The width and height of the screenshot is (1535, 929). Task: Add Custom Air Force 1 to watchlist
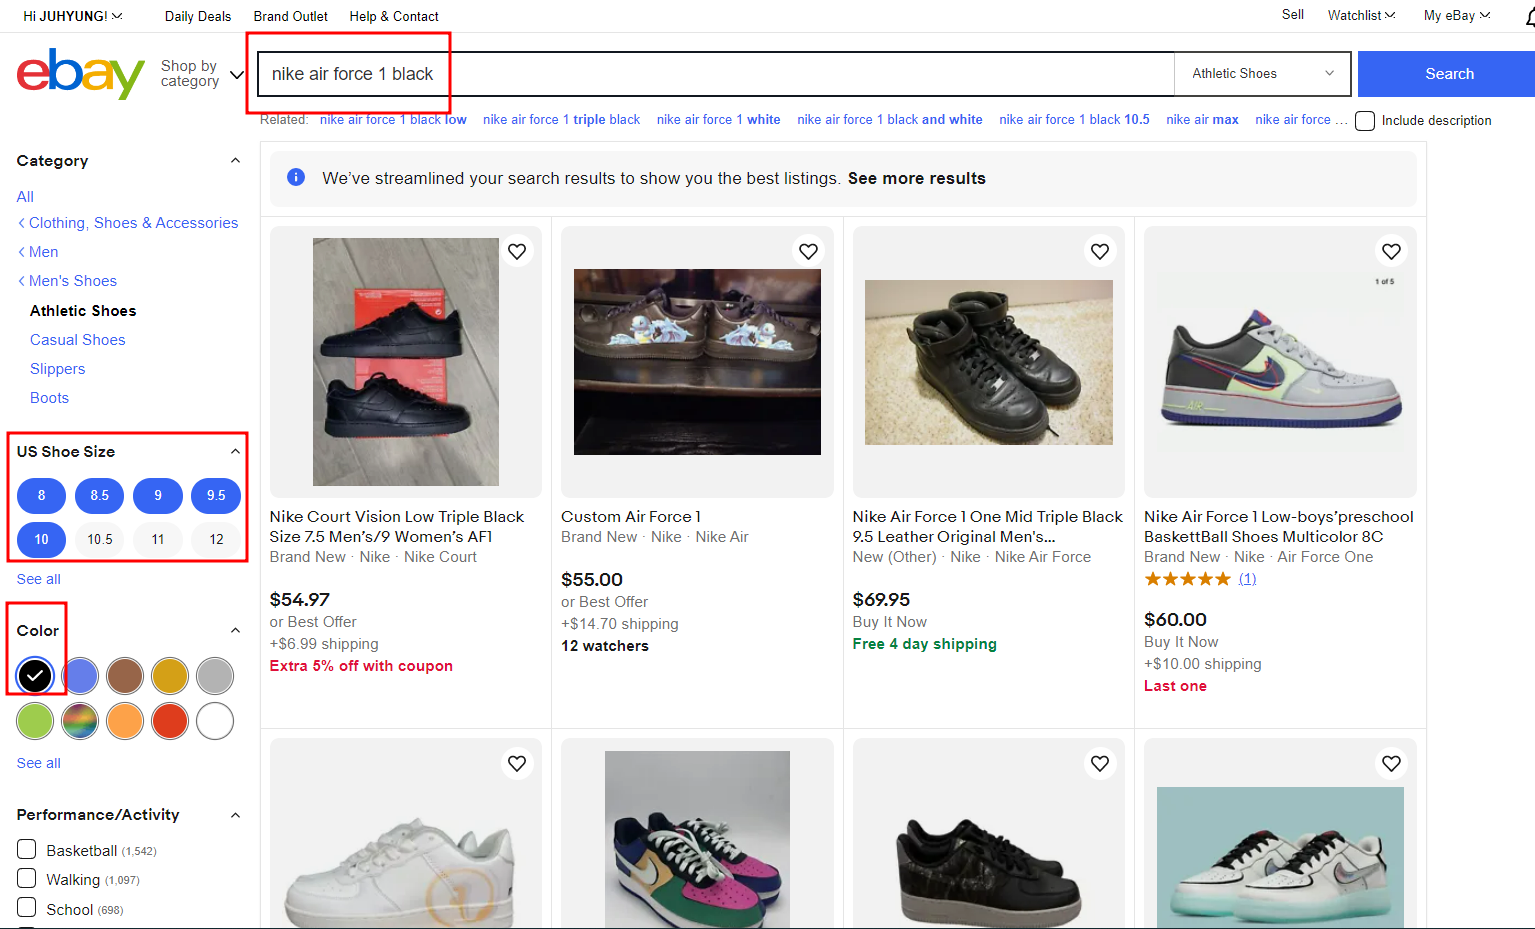pos(809,252)
